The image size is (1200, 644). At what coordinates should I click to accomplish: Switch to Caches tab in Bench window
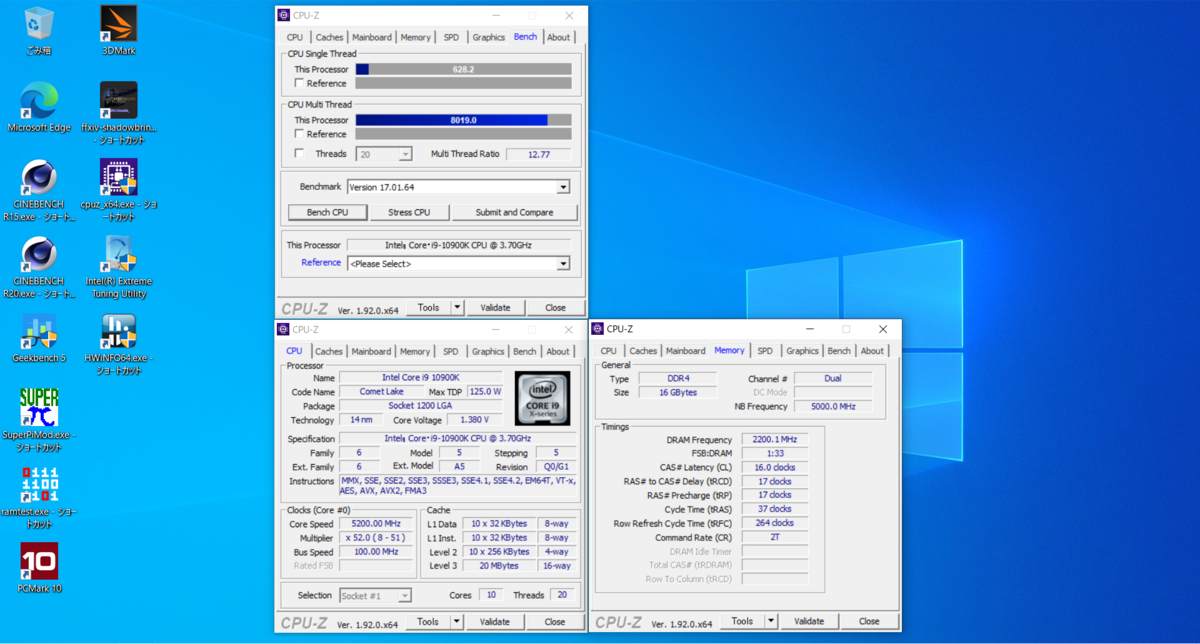329,37
